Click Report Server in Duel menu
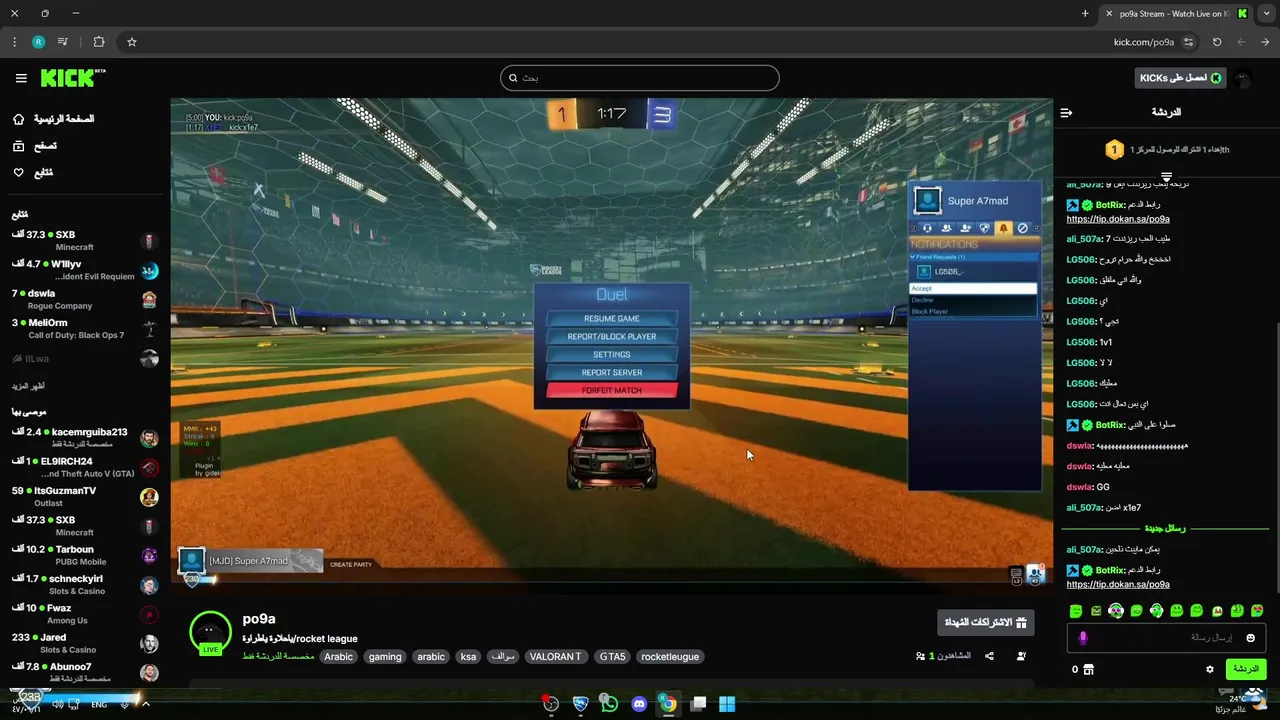This screenshot has width=1280, height=720. [612, 372]
